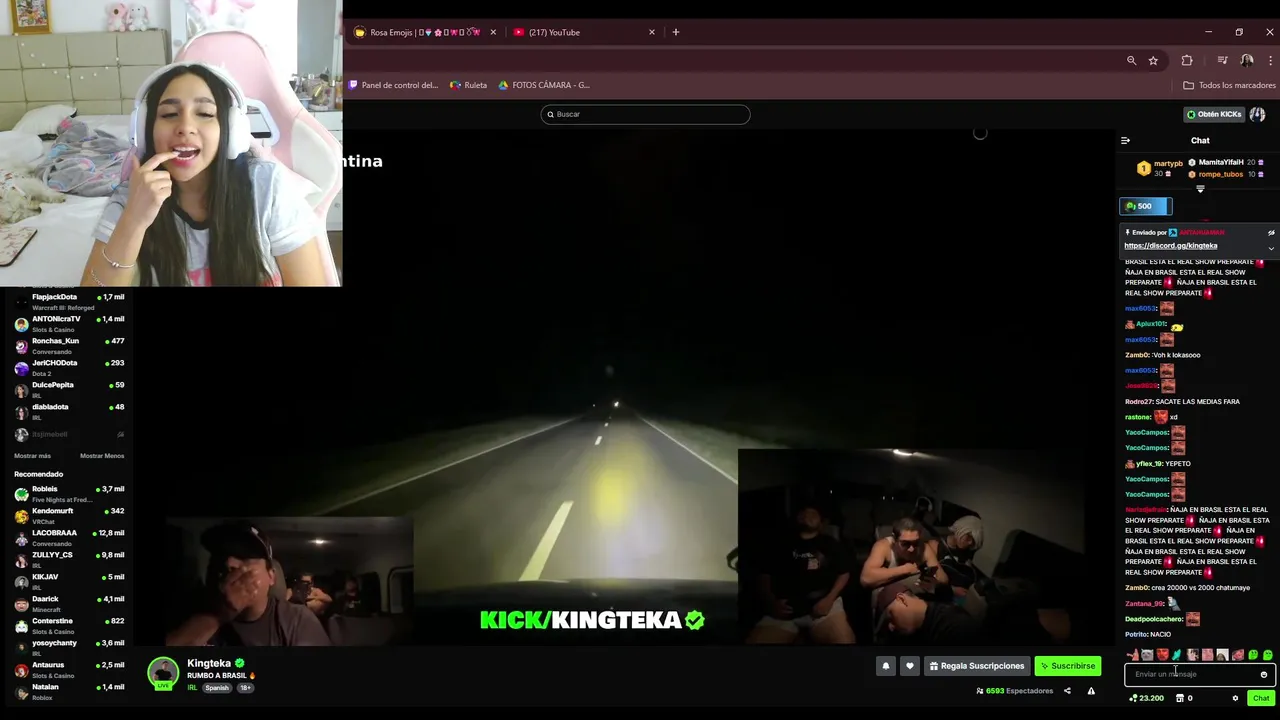1280x720 pixels.
Task: Close the YouTube tab
Action: (652, 32)
